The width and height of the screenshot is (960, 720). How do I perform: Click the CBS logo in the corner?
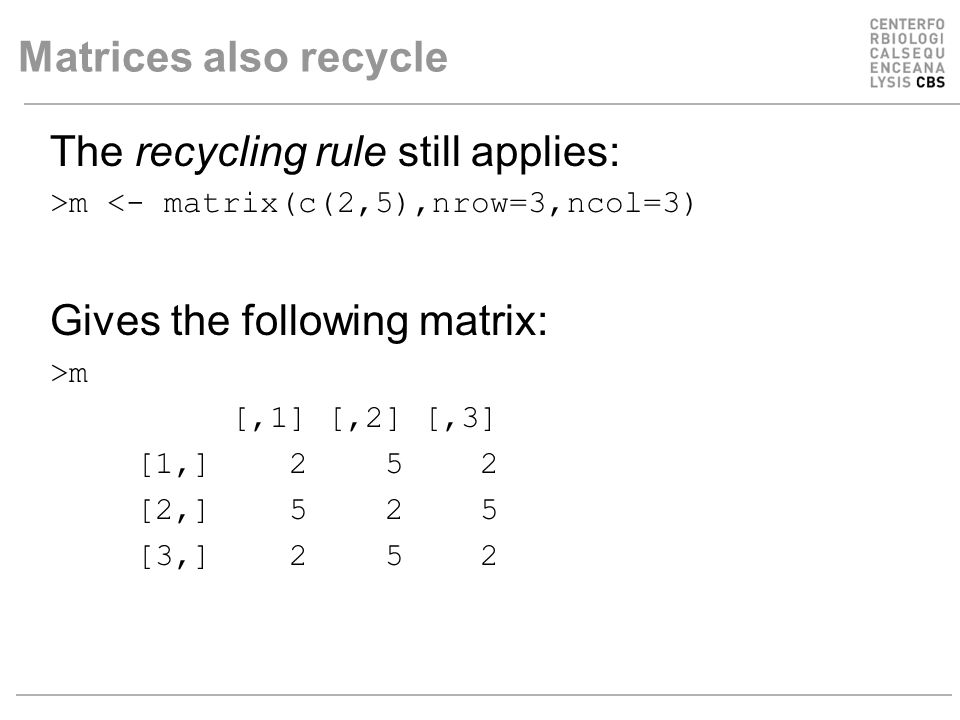[x=907, y=53]
